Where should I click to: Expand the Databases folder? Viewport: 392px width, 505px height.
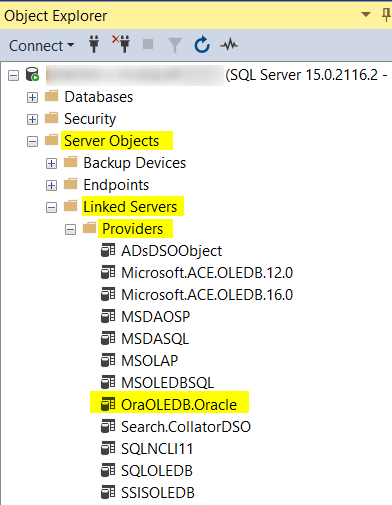point(32,98)
